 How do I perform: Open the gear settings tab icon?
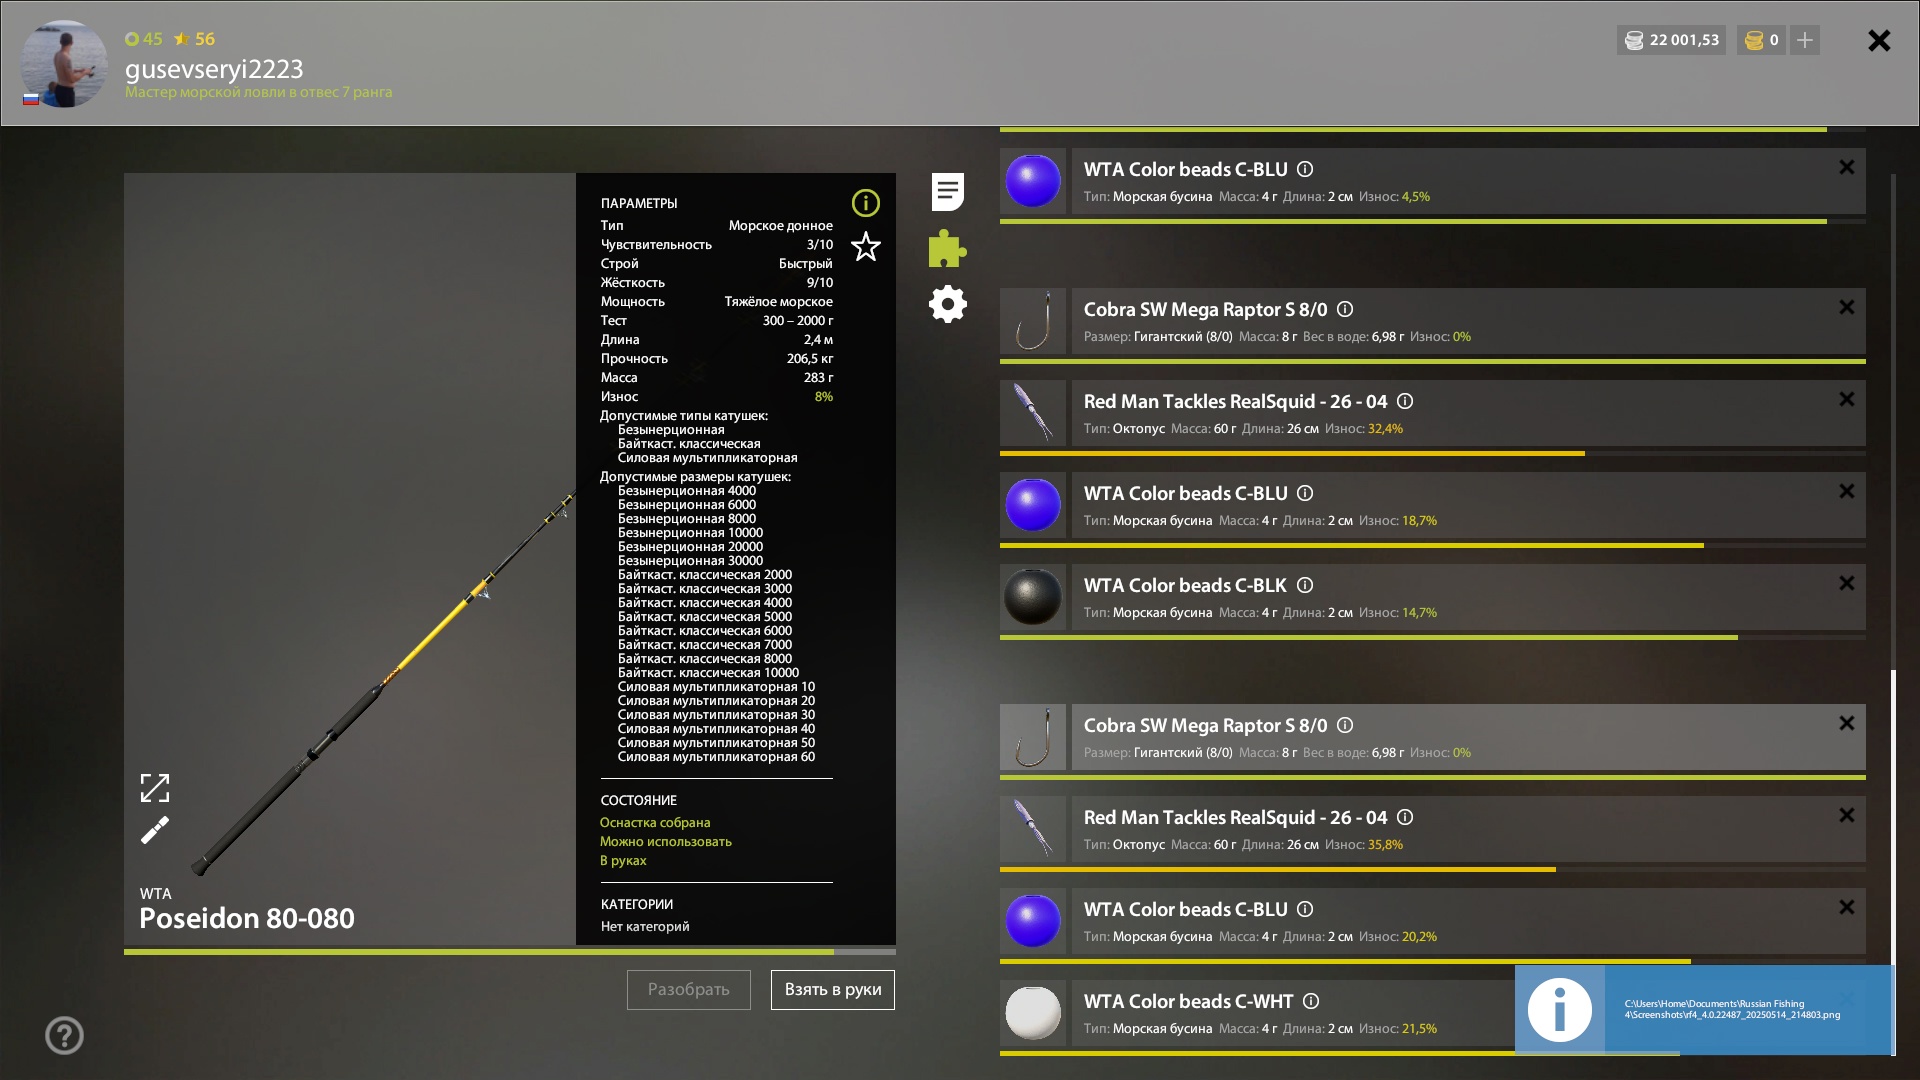947,304
